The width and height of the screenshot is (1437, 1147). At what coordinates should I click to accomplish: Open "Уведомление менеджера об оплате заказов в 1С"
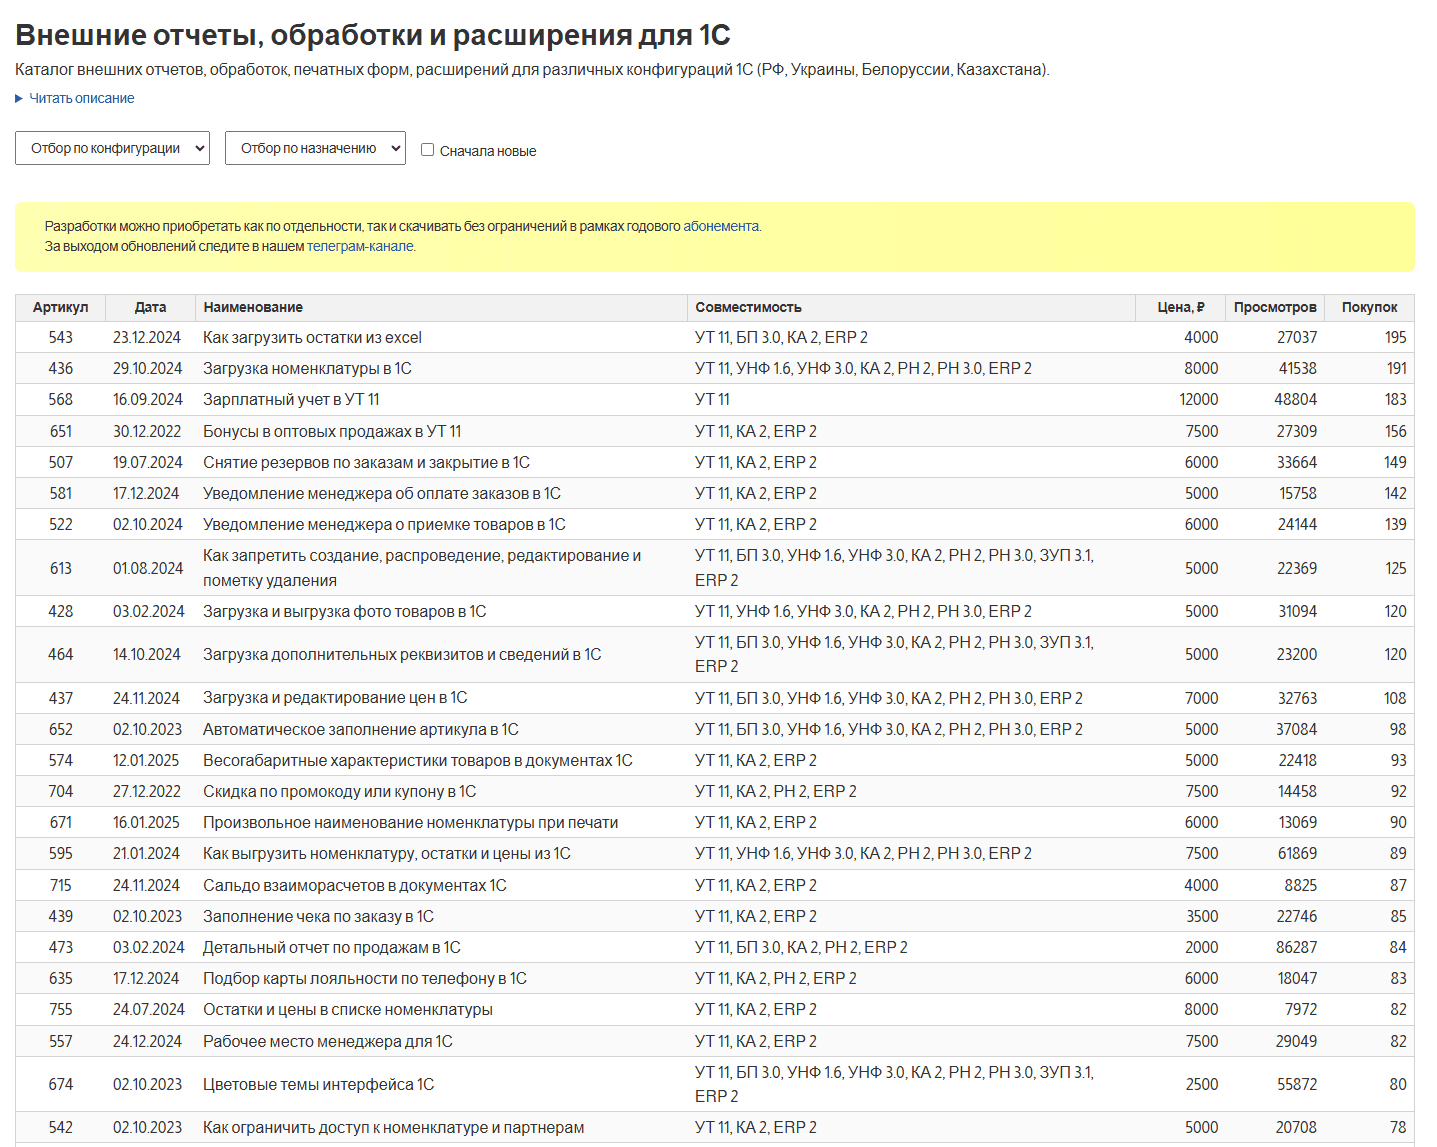[x=382, y=493]
